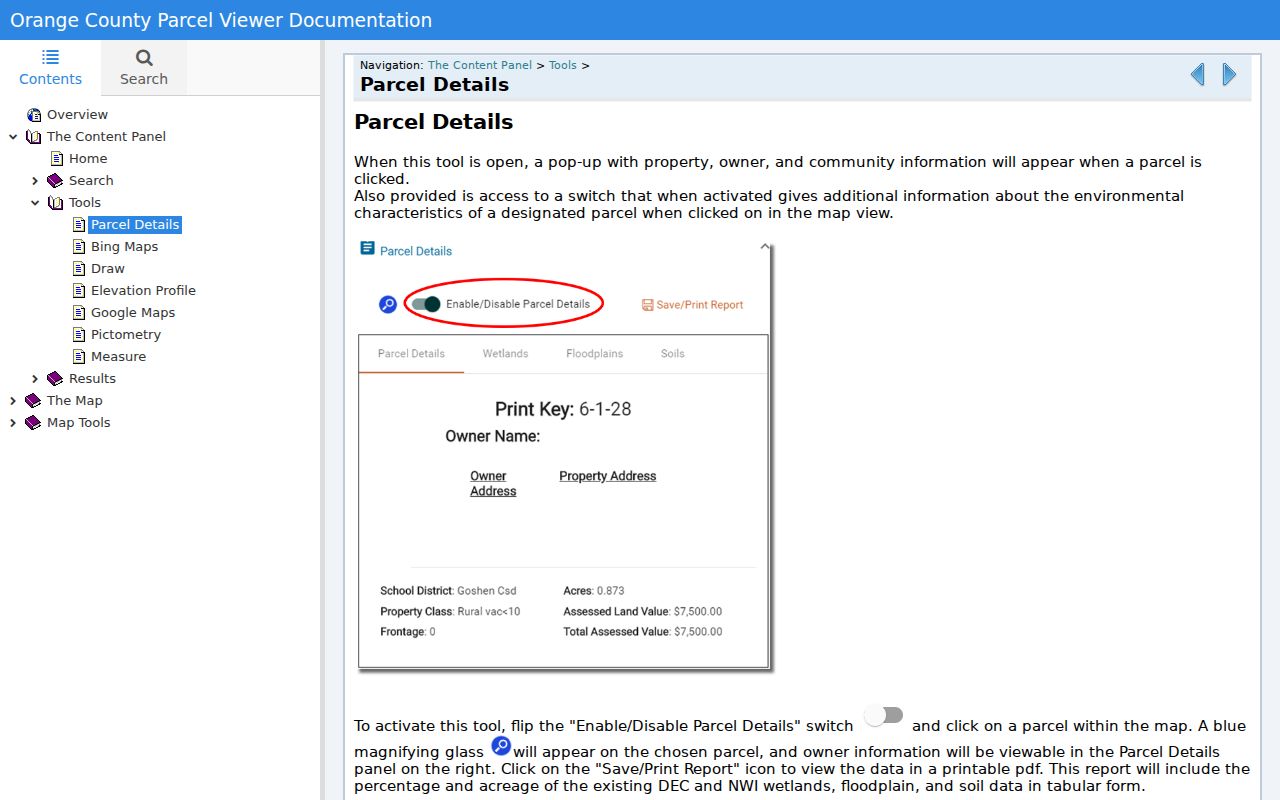
Task: Click the Measure page icon
Action: pos(80,357)
